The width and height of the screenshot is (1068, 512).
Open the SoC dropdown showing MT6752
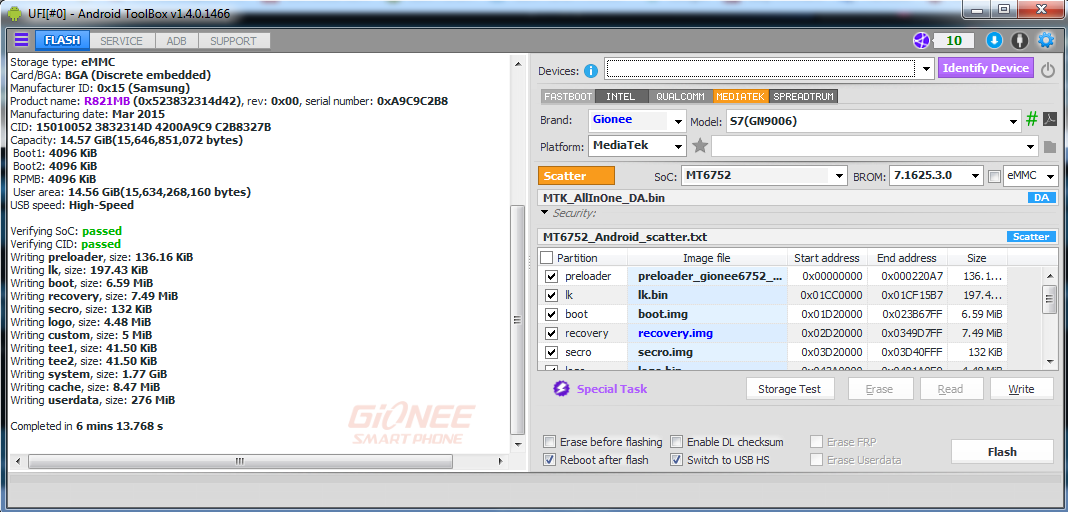click(x=840, y=176)
